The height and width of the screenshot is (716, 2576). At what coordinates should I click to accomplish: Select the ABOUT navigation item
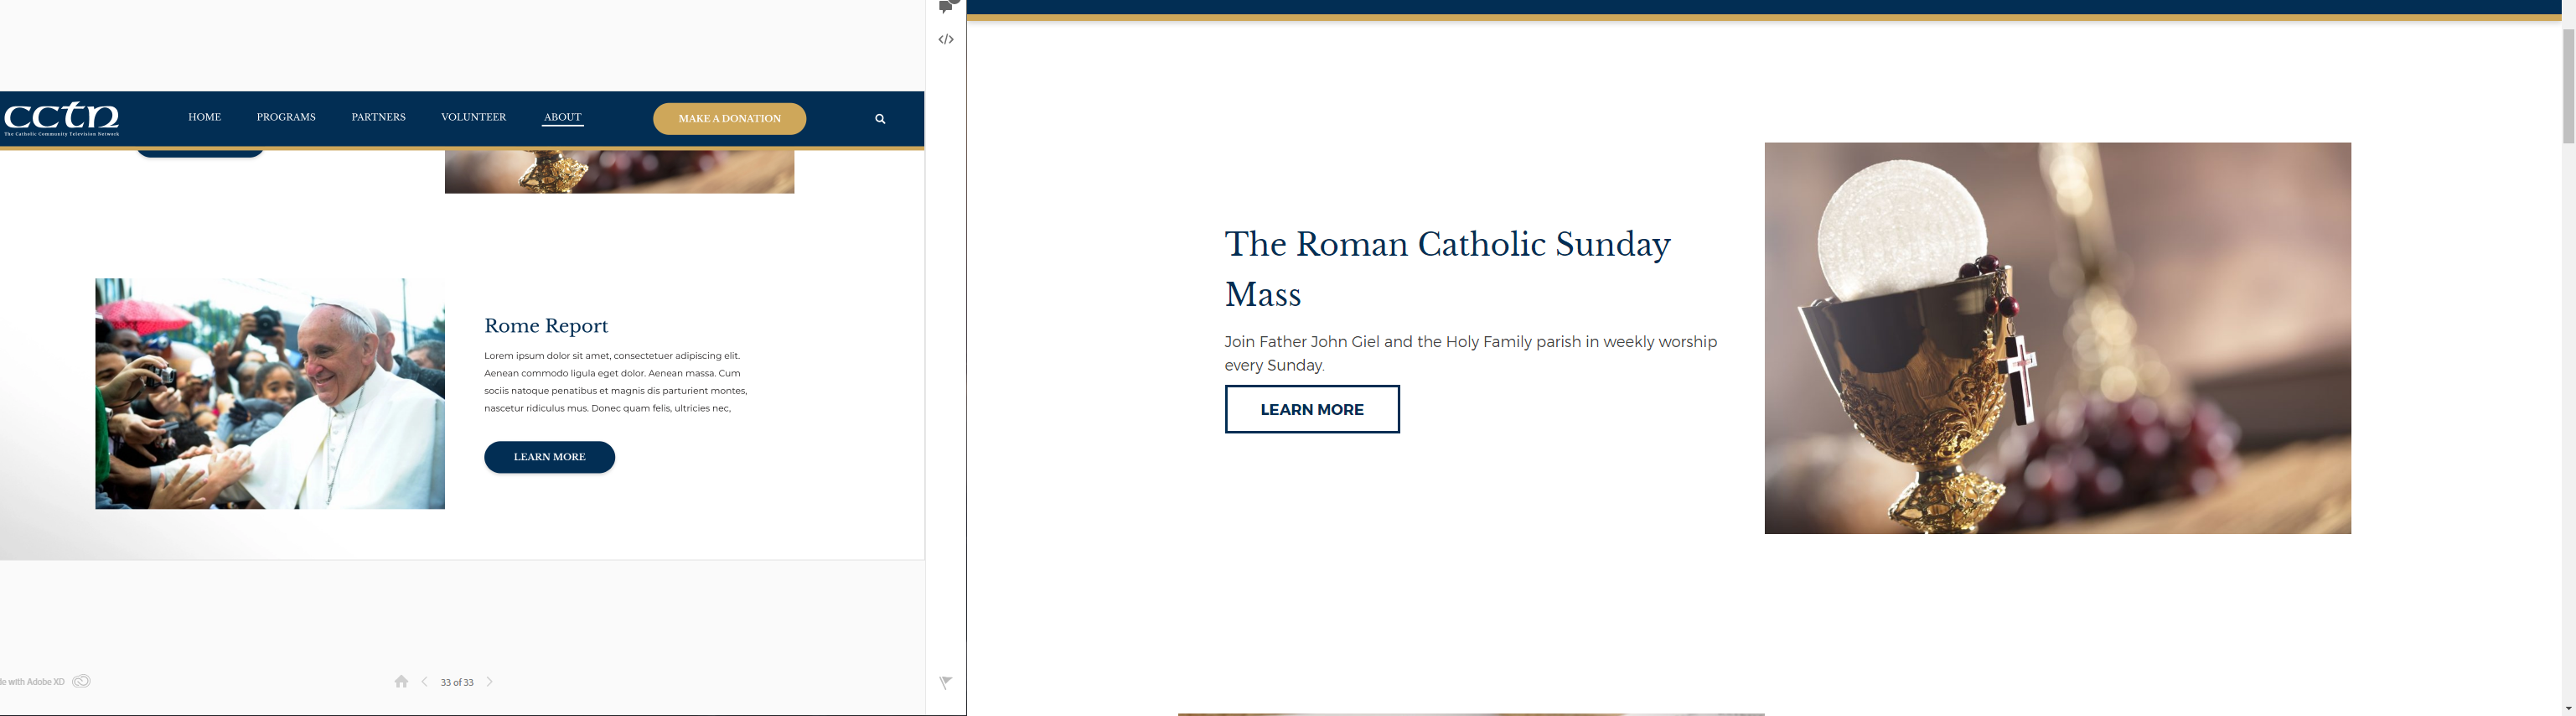pyautogui.click(x=562, y=118)
